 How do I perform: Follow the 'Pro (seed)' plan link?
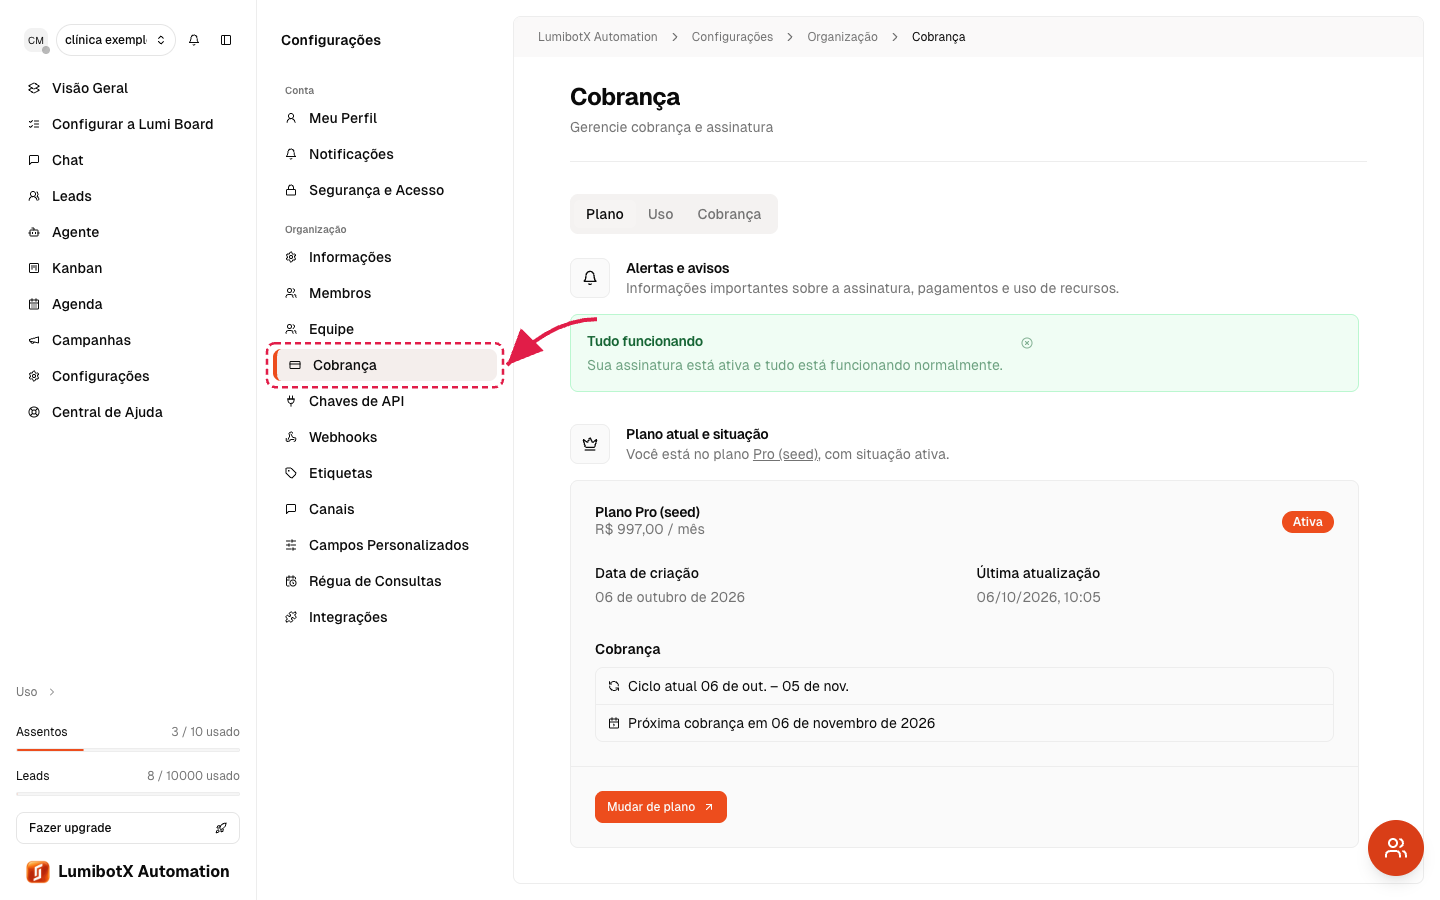786,454
